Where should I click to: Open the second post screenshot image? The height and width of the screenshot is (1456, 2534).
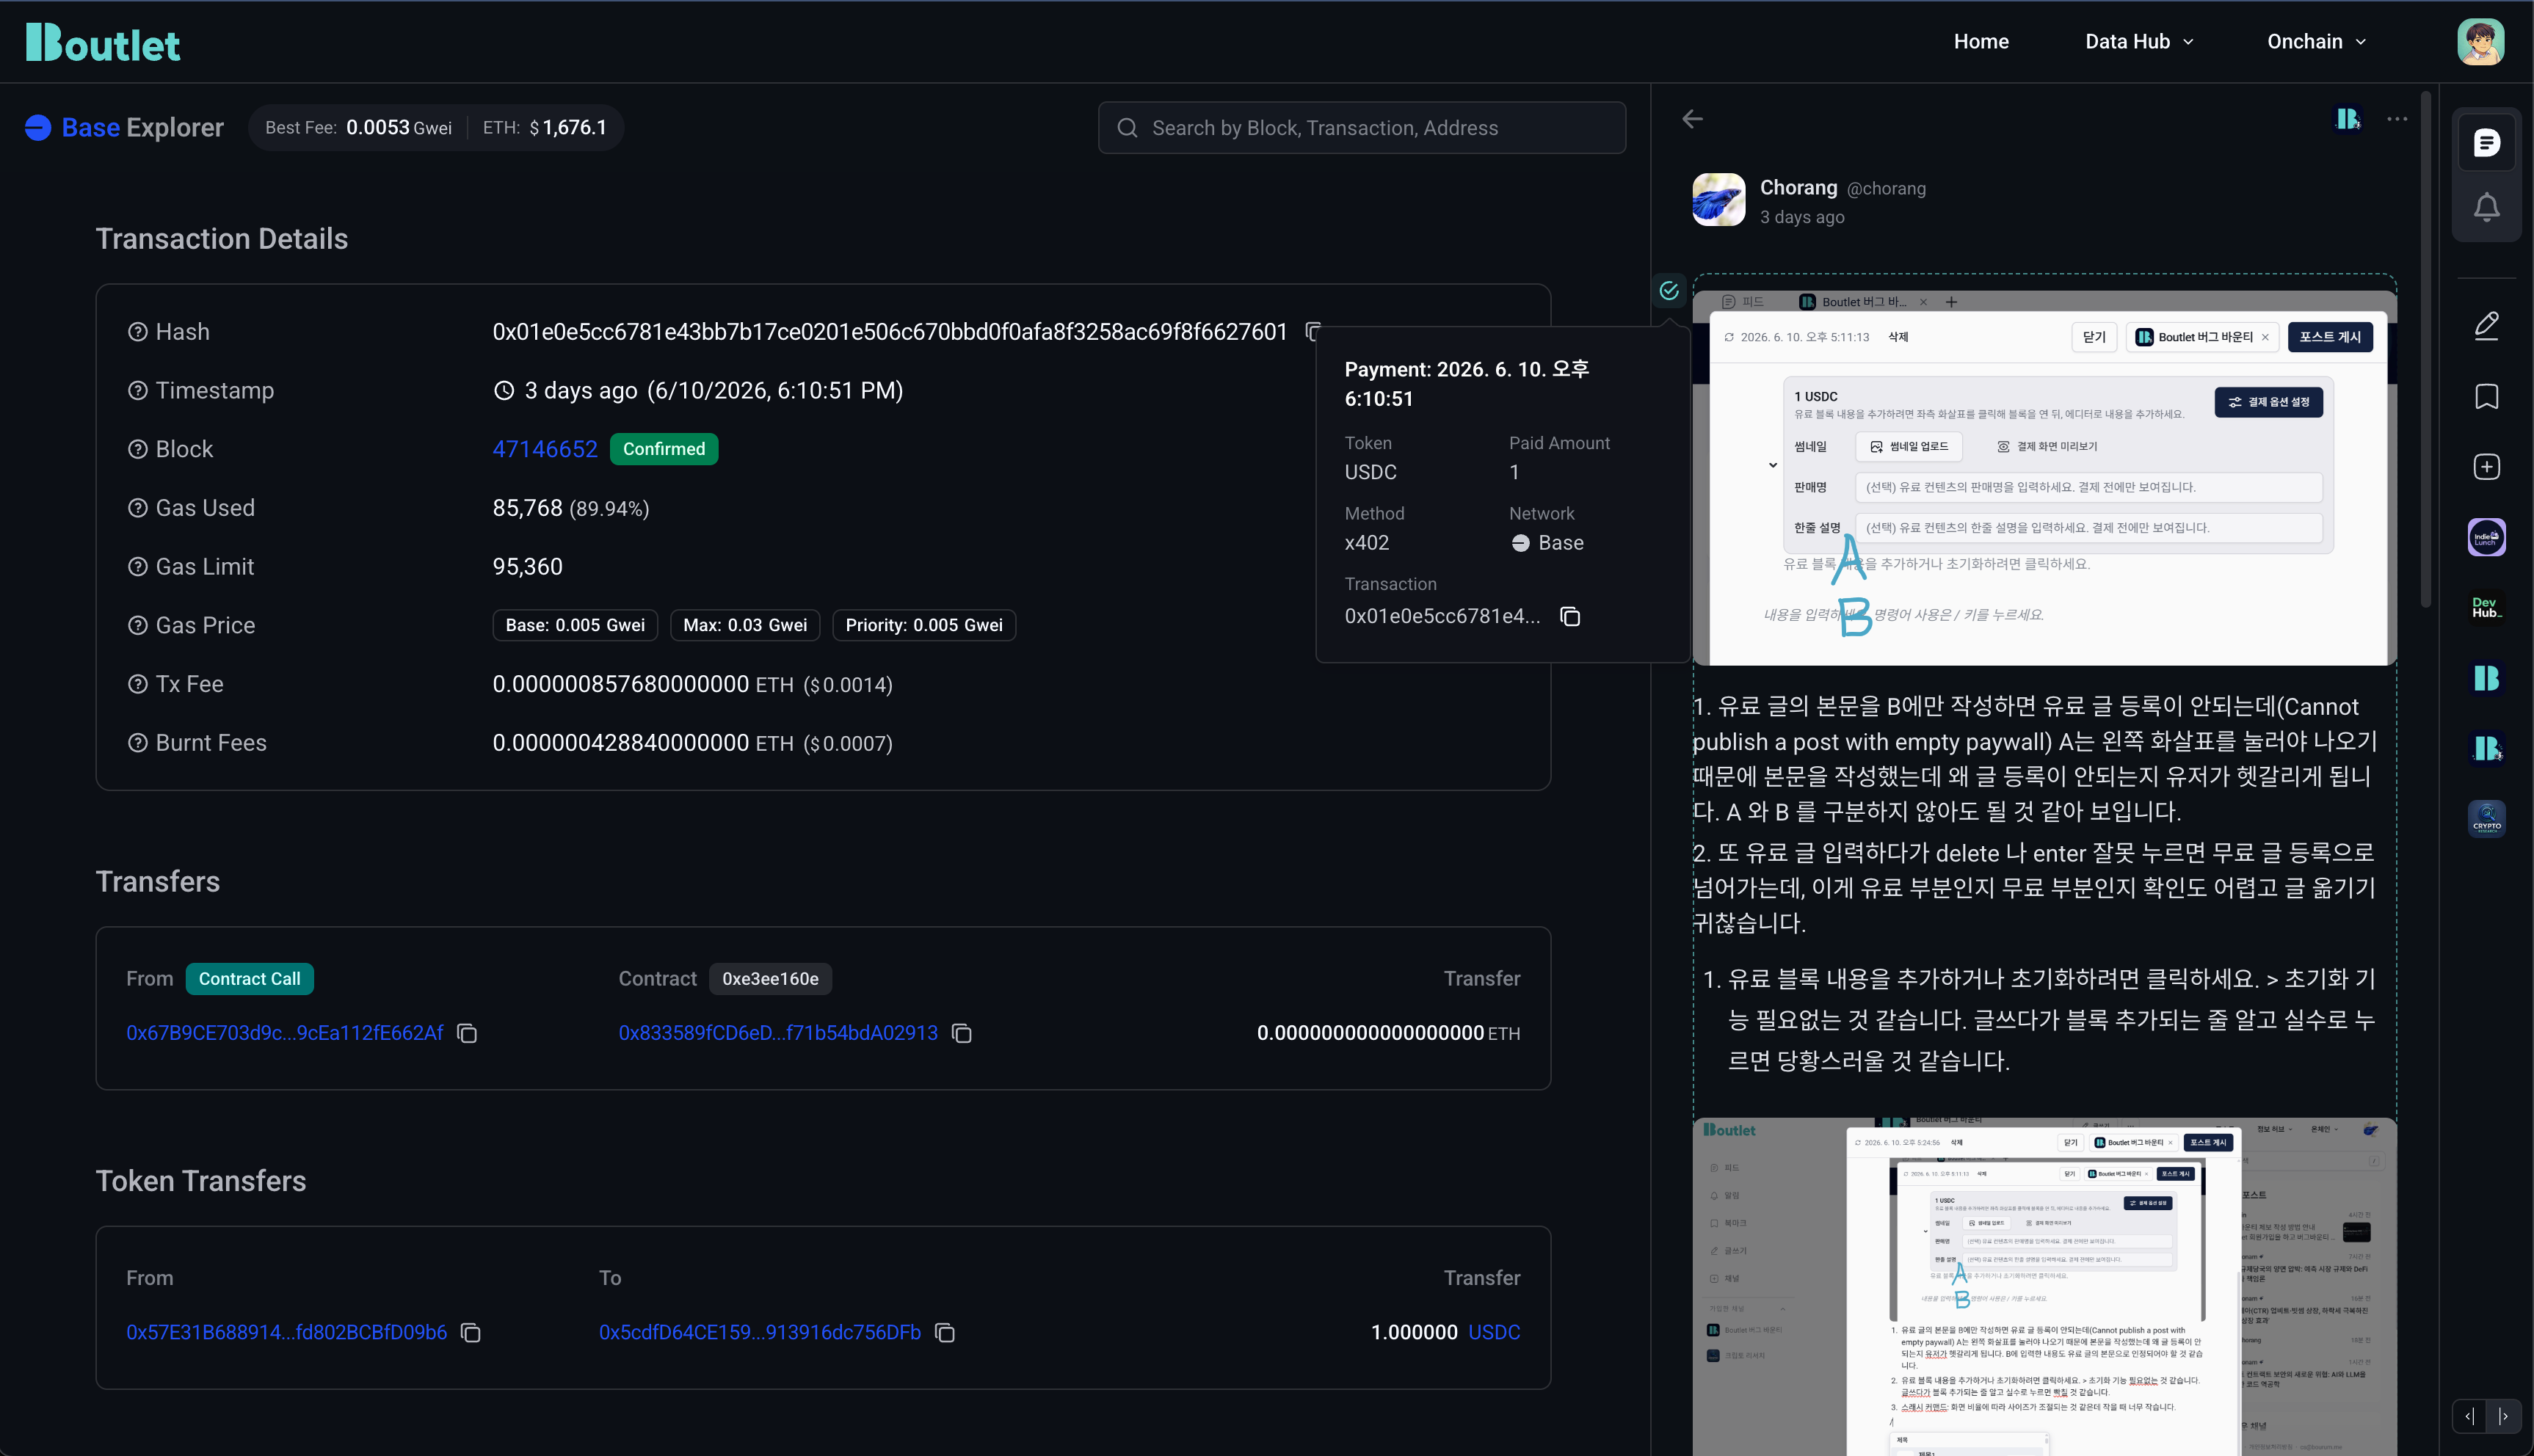[2044, 1287]
